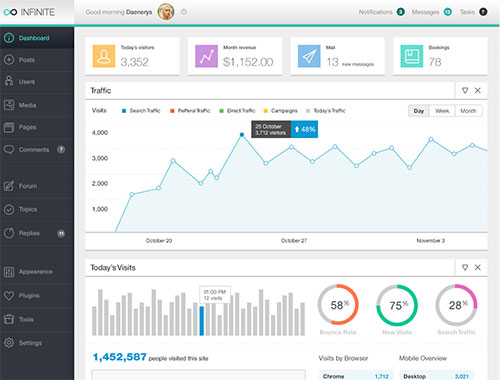Click the Forum pencil icon
This screenshot has height=380, width=500.
point(9,186)
